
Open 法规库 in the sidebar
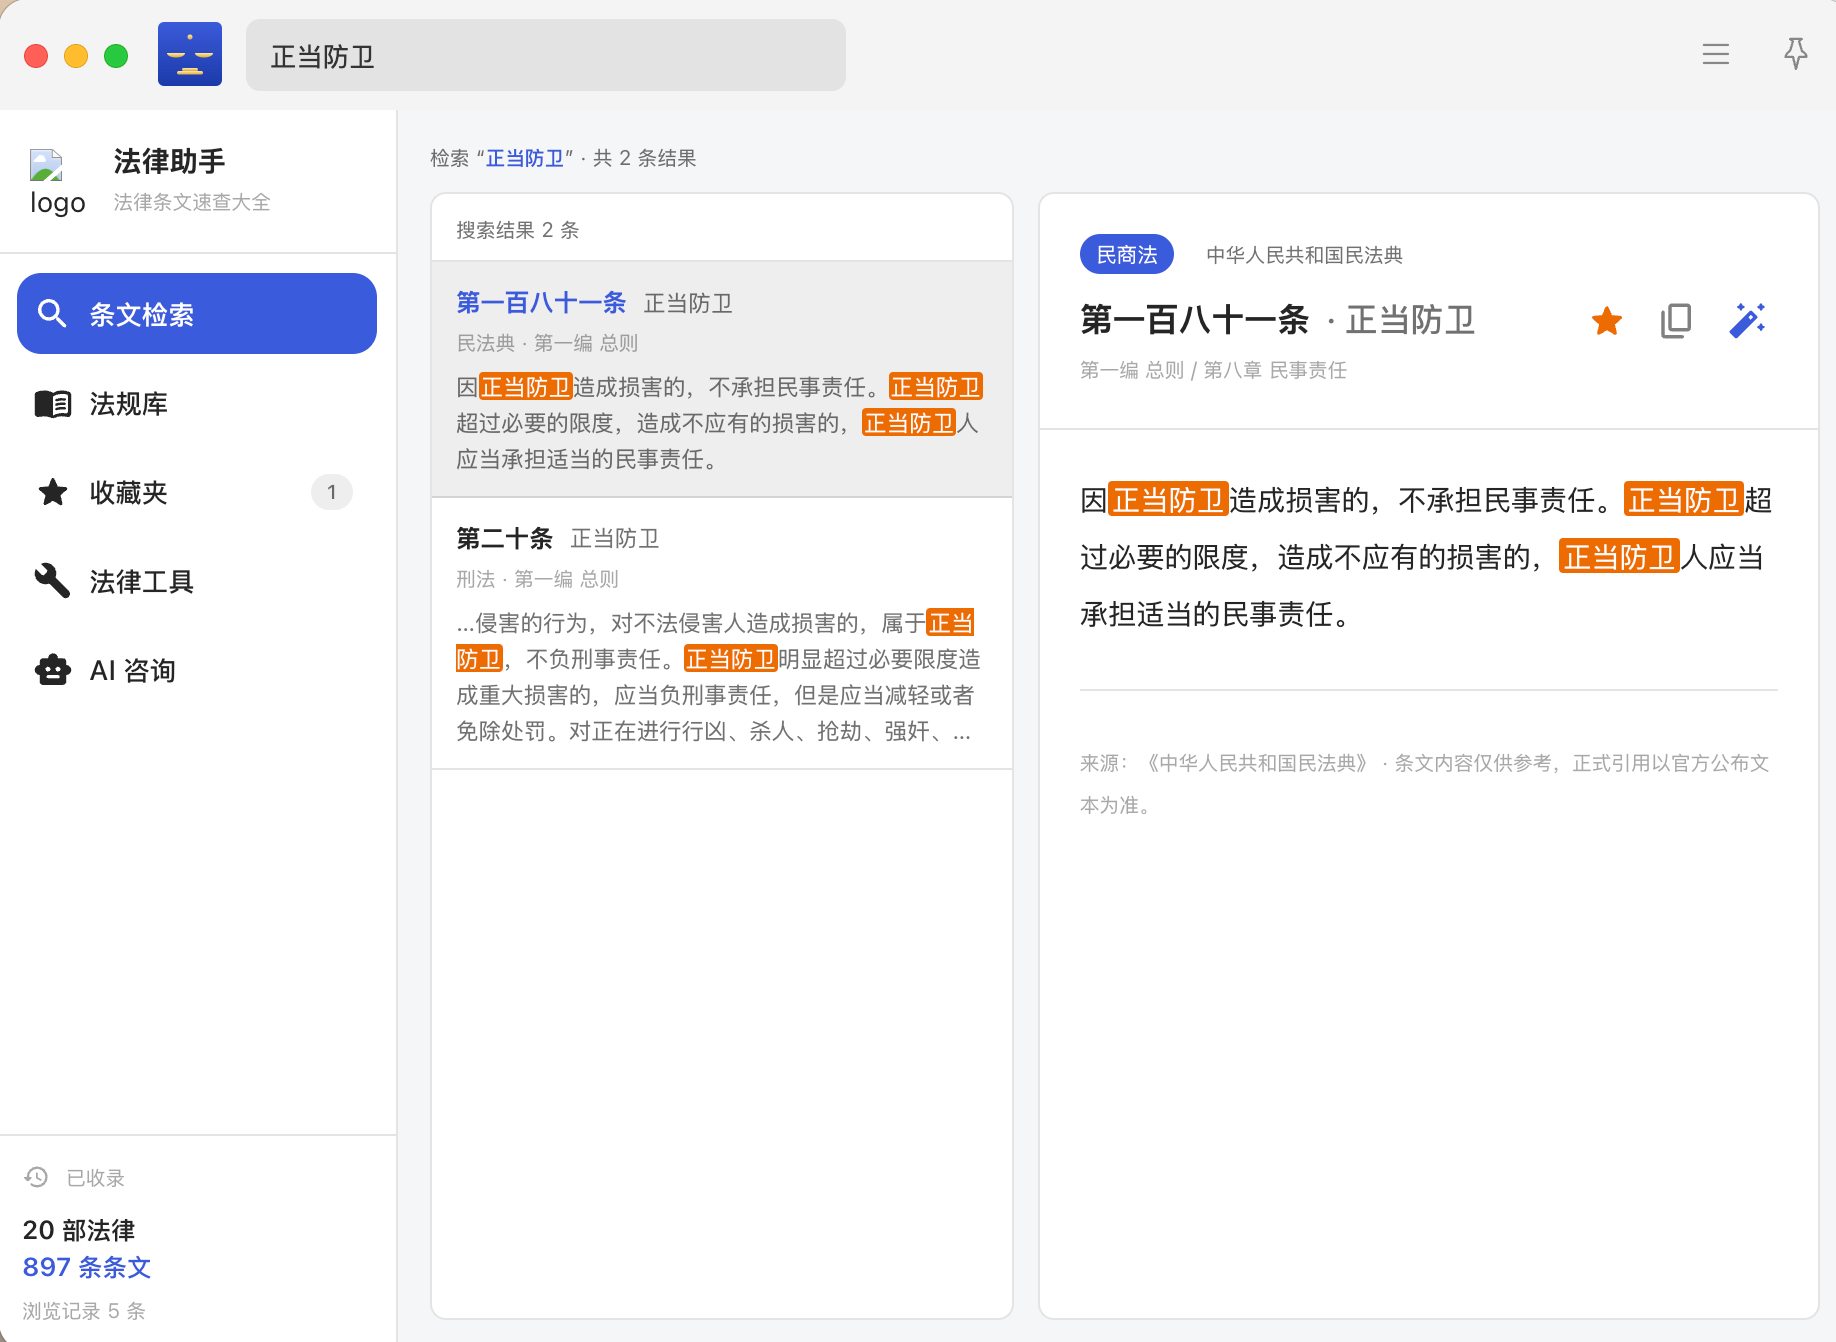[x=197, y=403]
